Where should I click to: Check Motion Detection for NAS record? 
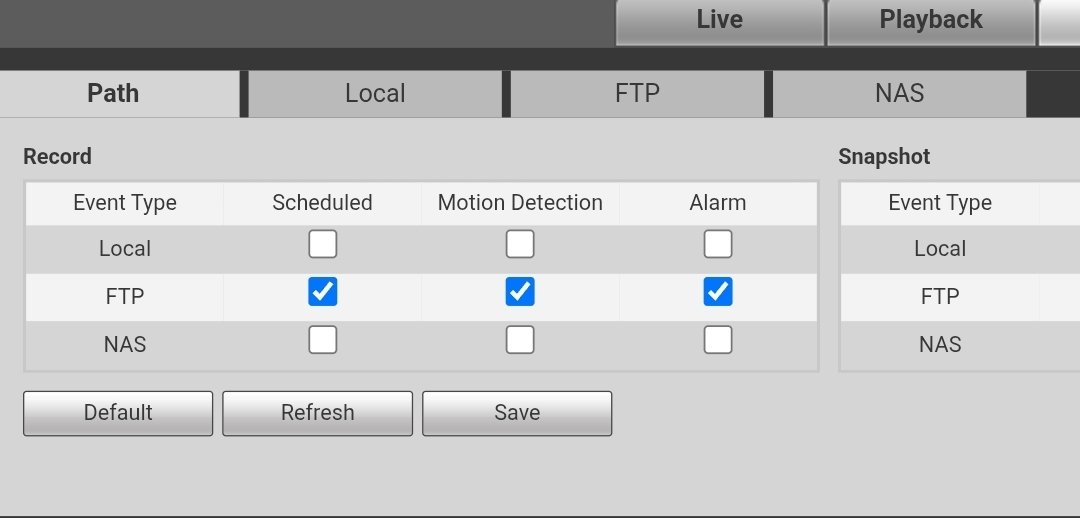tap(520, 340)
